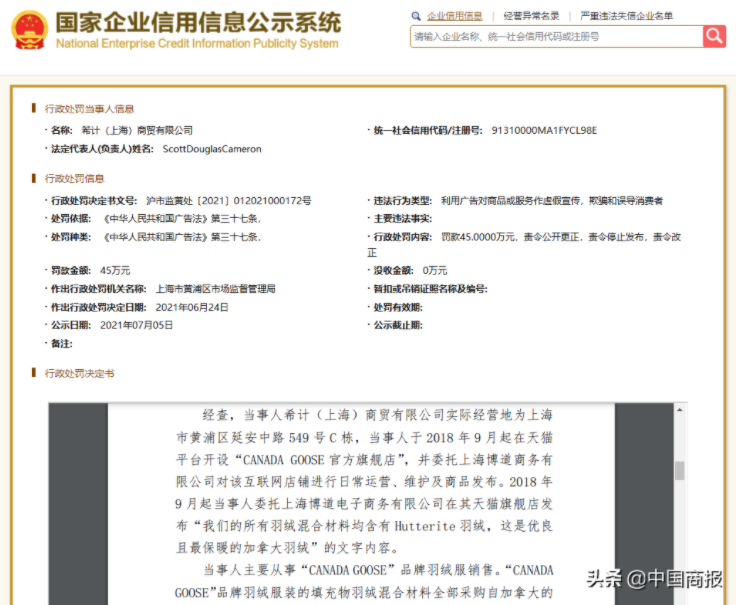Open the 经营异常名录 tab
Image resolution: width=736 pixels, height=605 pixels.
(531, 16)
